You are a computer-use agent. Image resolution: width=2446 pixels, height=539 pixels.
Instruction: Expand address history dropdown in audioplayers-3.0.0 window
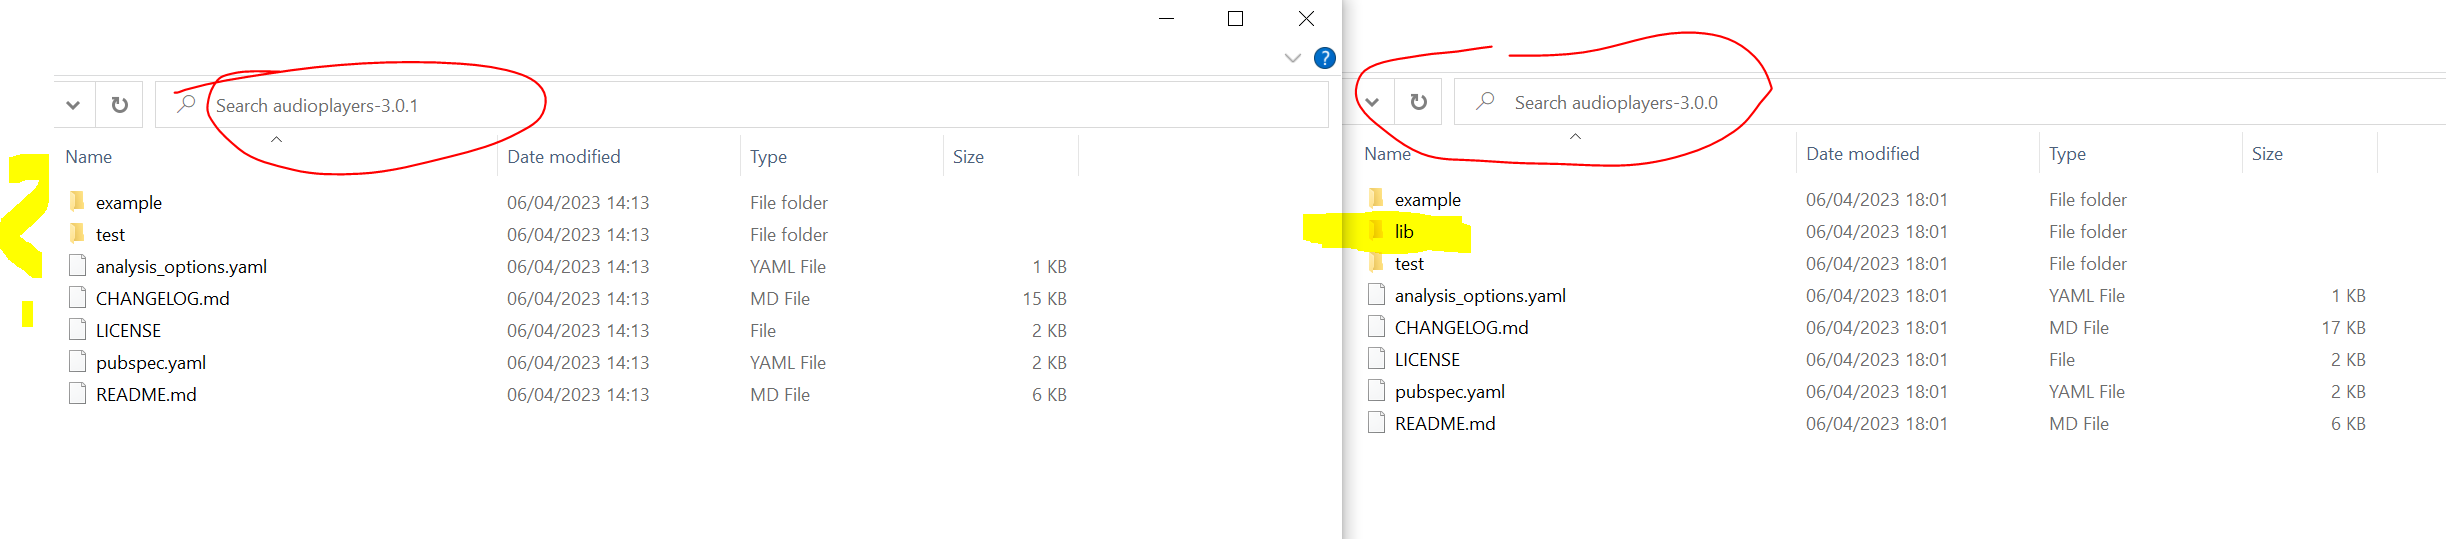[1372, 102]
